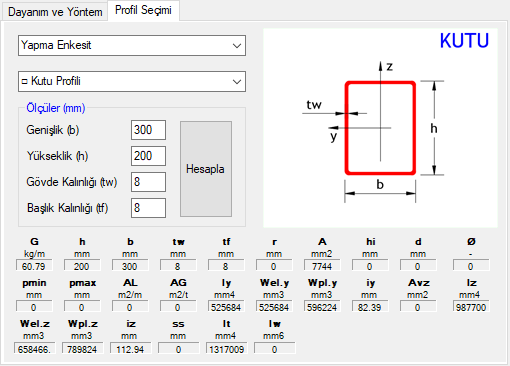Image resolution: width=510 pixels, height=366 pixels.
Task: Click the G value 60.79
Action: [34, 266]
